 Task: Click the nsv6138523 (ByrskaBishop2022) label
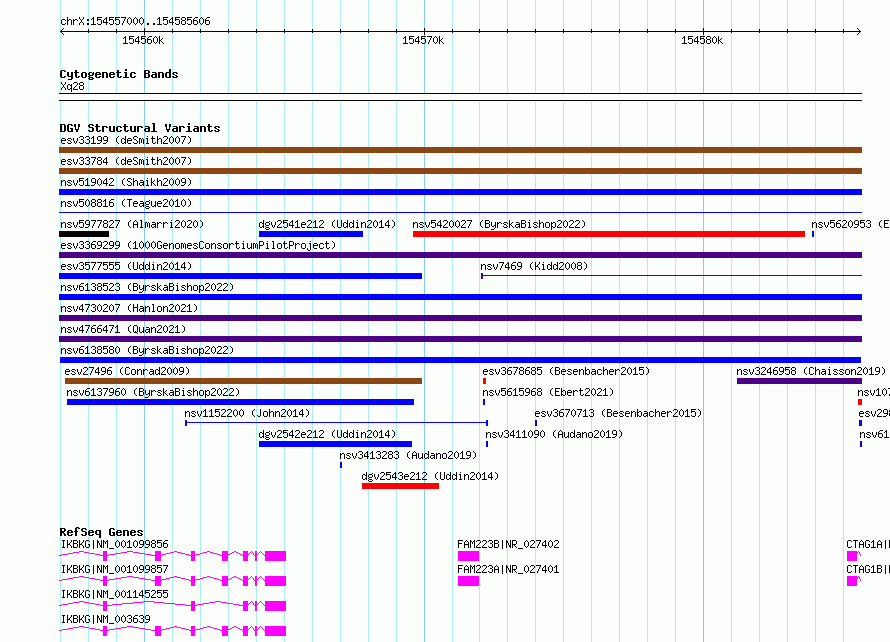[147, 287]
